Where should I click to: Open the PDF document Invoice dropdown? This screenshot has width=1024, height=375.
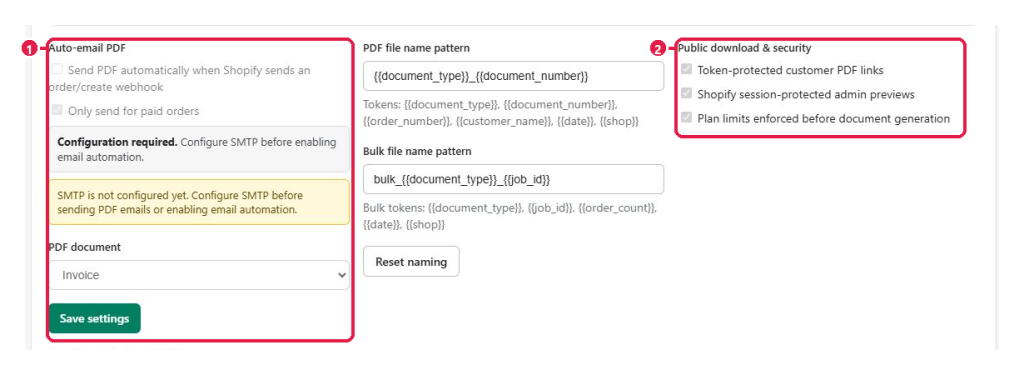click(199, 275)
